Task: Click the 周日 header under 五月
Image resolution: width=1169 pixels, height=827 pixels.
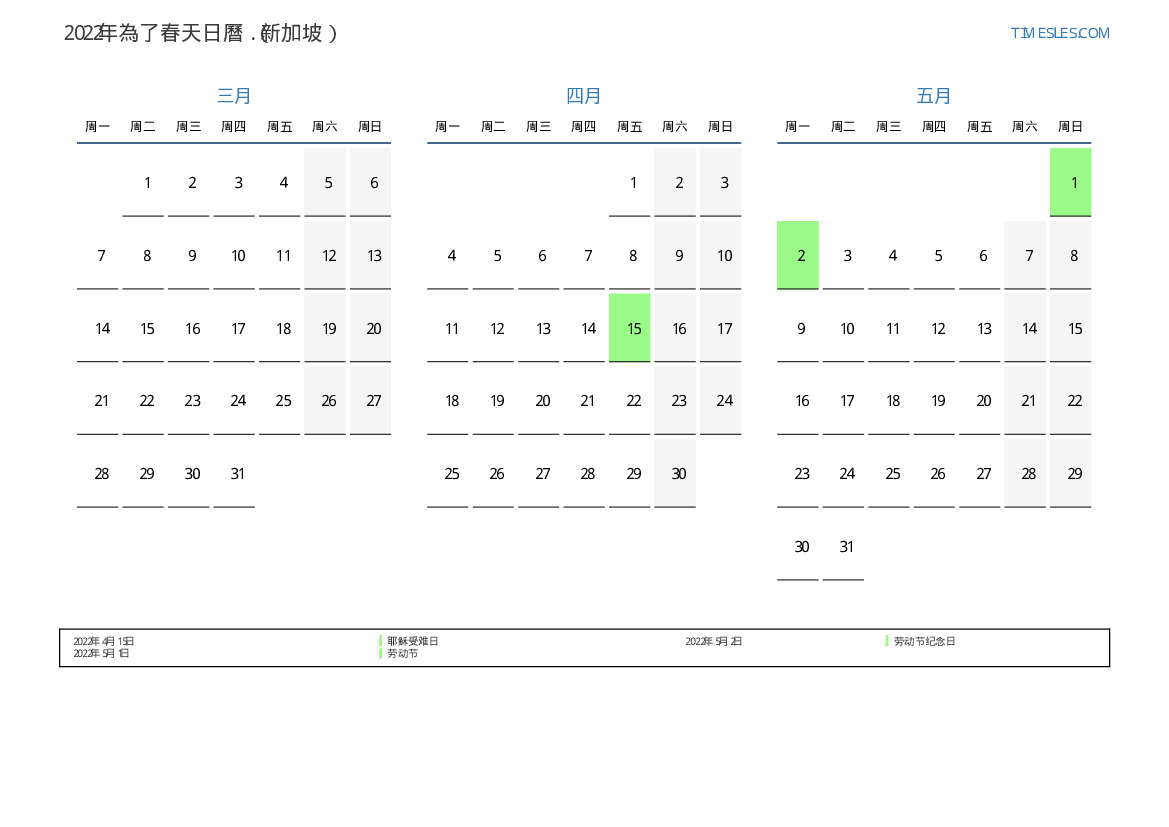Action: point(1070,127)
